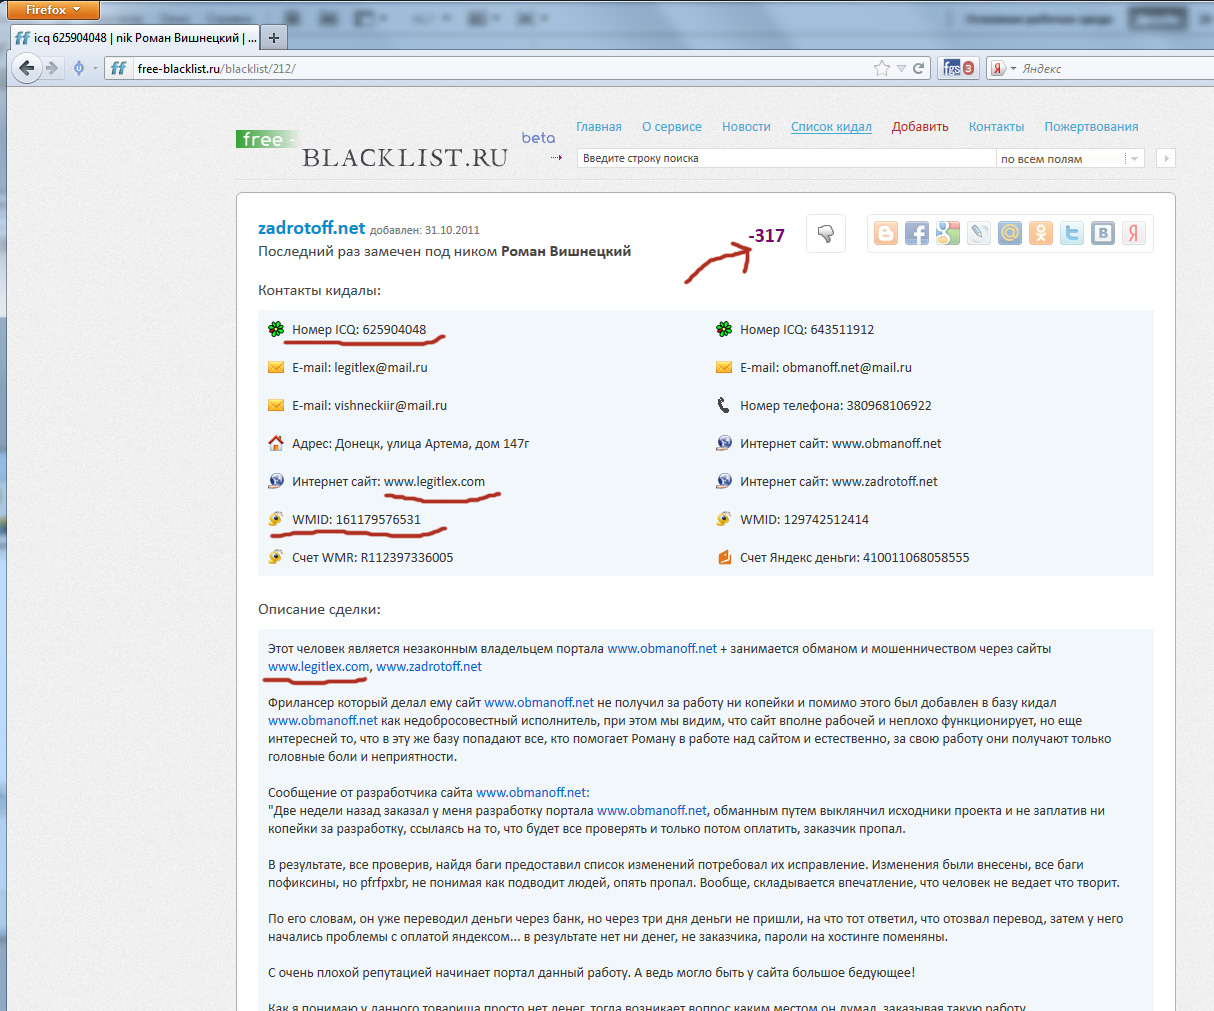1214x1011 pixels.
Task: Click the envelope icon beside legitlex@mail.ru
Action: pos(276,367)
